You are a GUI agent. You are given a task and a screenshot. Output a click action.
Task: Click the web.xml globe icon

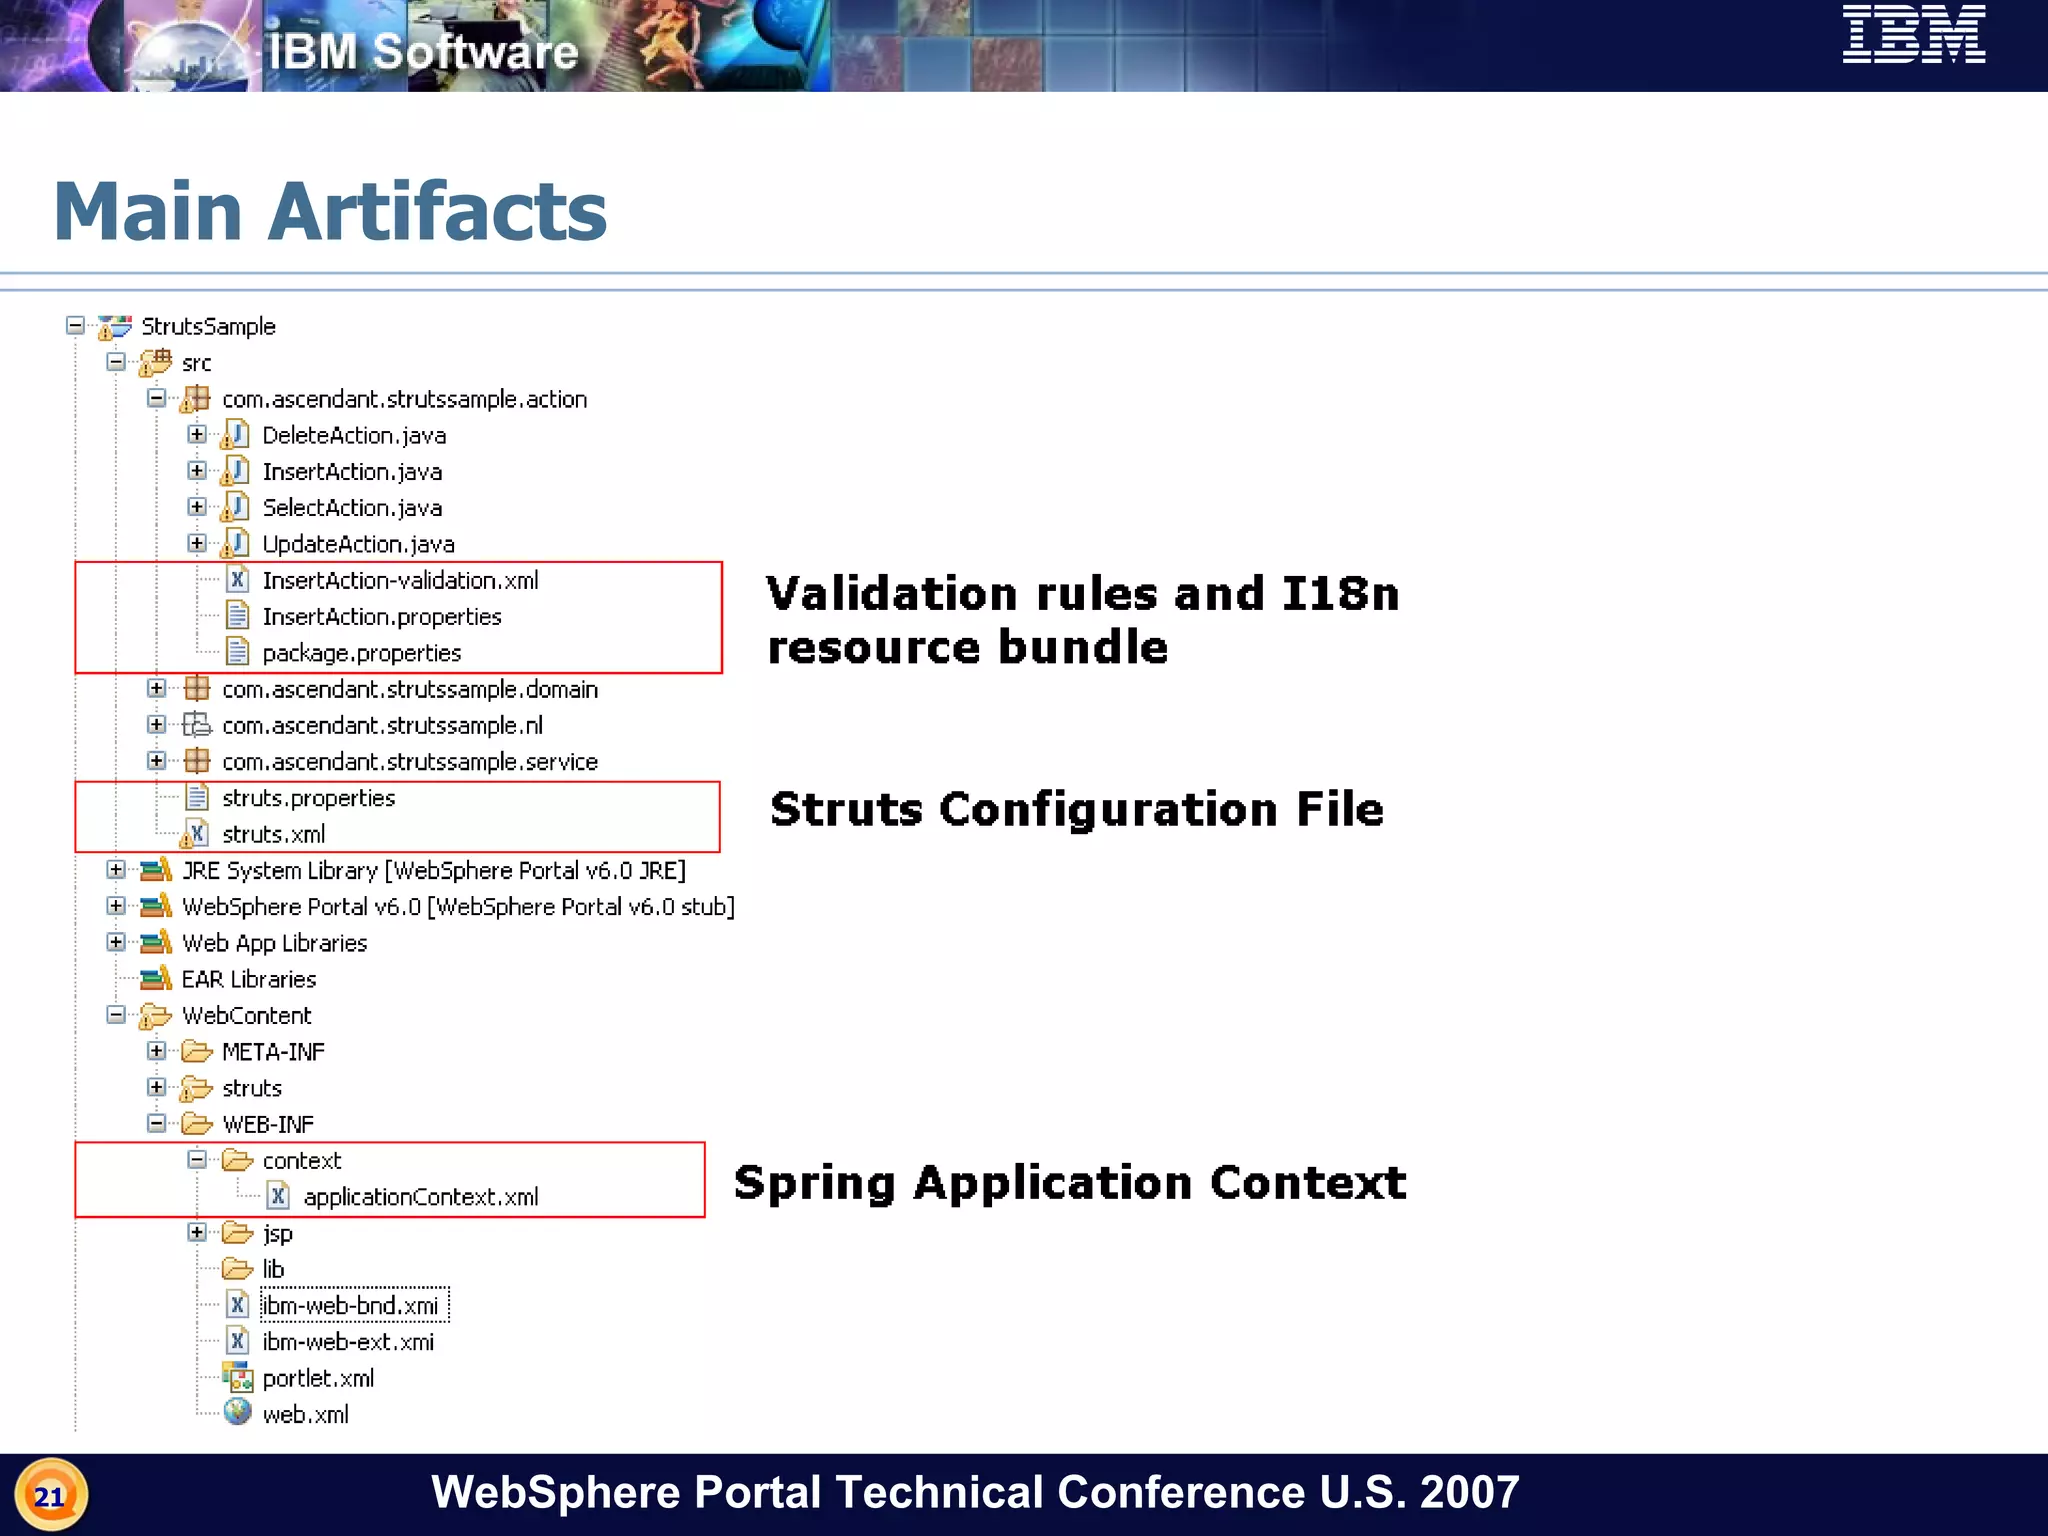coord(237,1413)
